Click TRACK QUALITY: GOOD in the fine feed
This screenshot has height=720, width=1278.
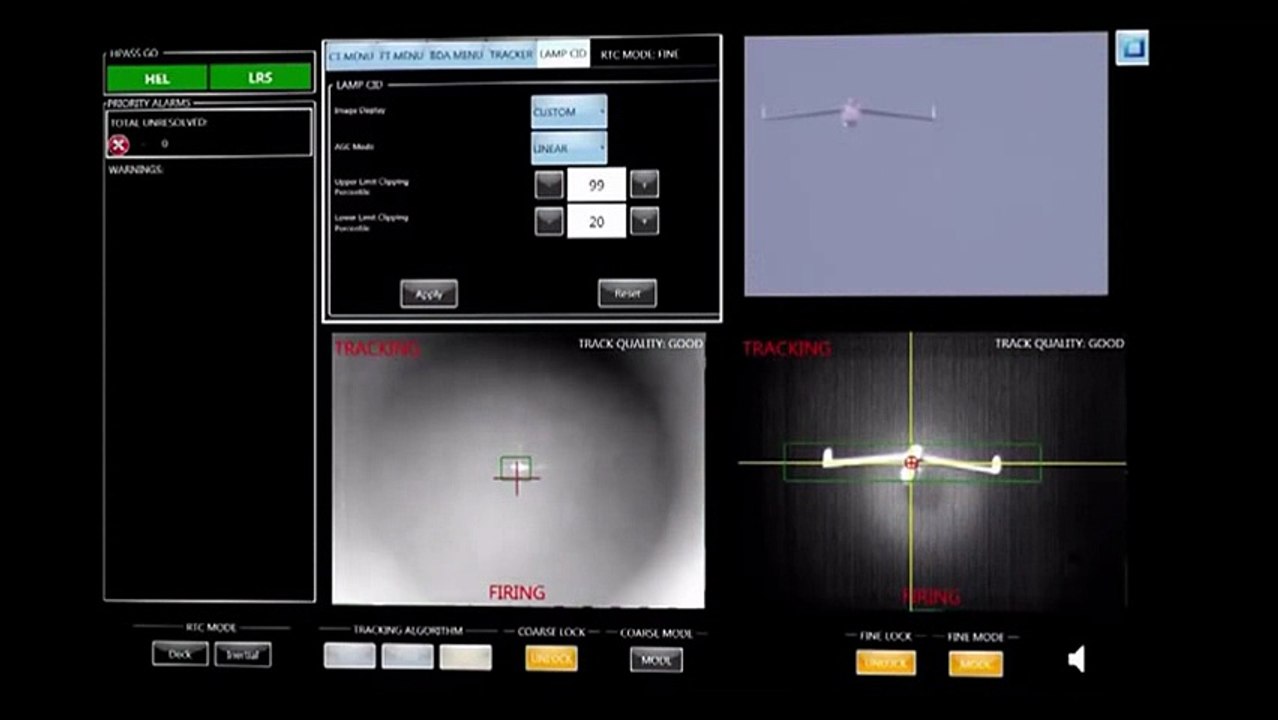point(1059,343)
